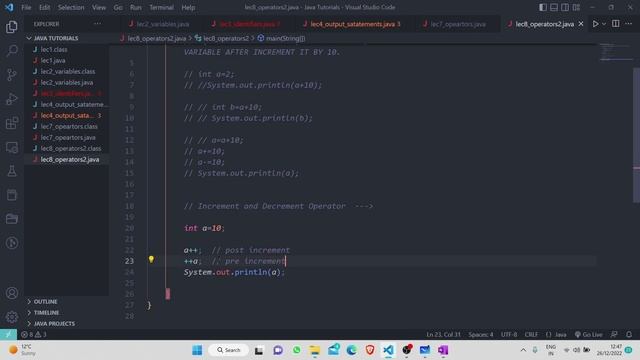Open Run and Debug view
The height and width of the screenshot is (360, 640).
(x=12, y=99)
